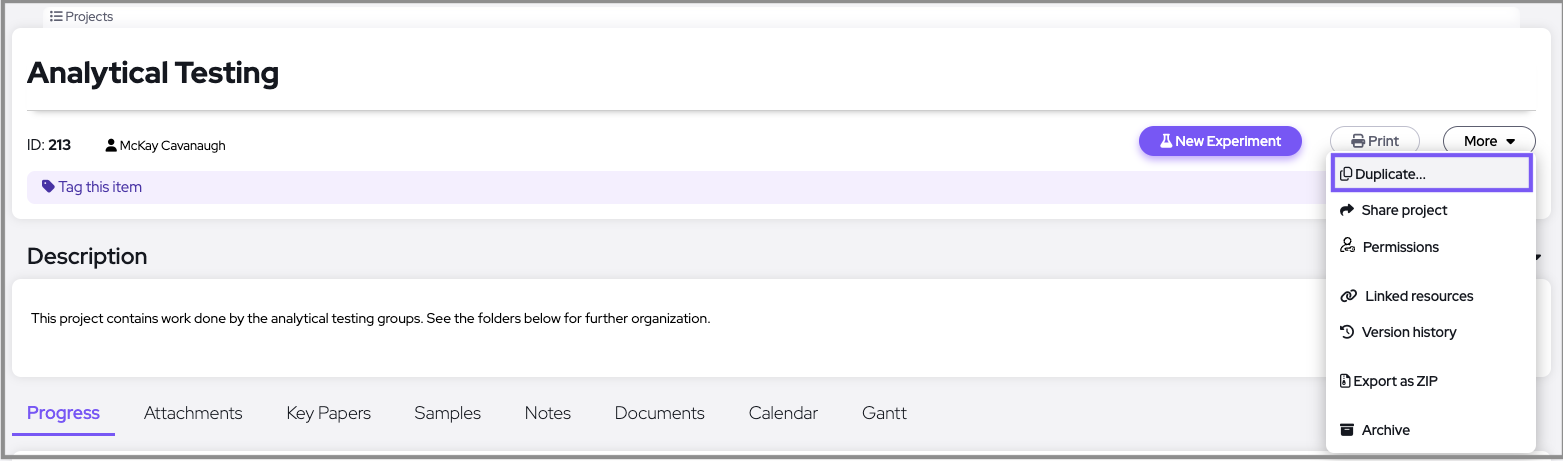The width and height of the screenshot is (1563, 461).
Task: Click the Archive box icon
Action: coord(1347,430)
